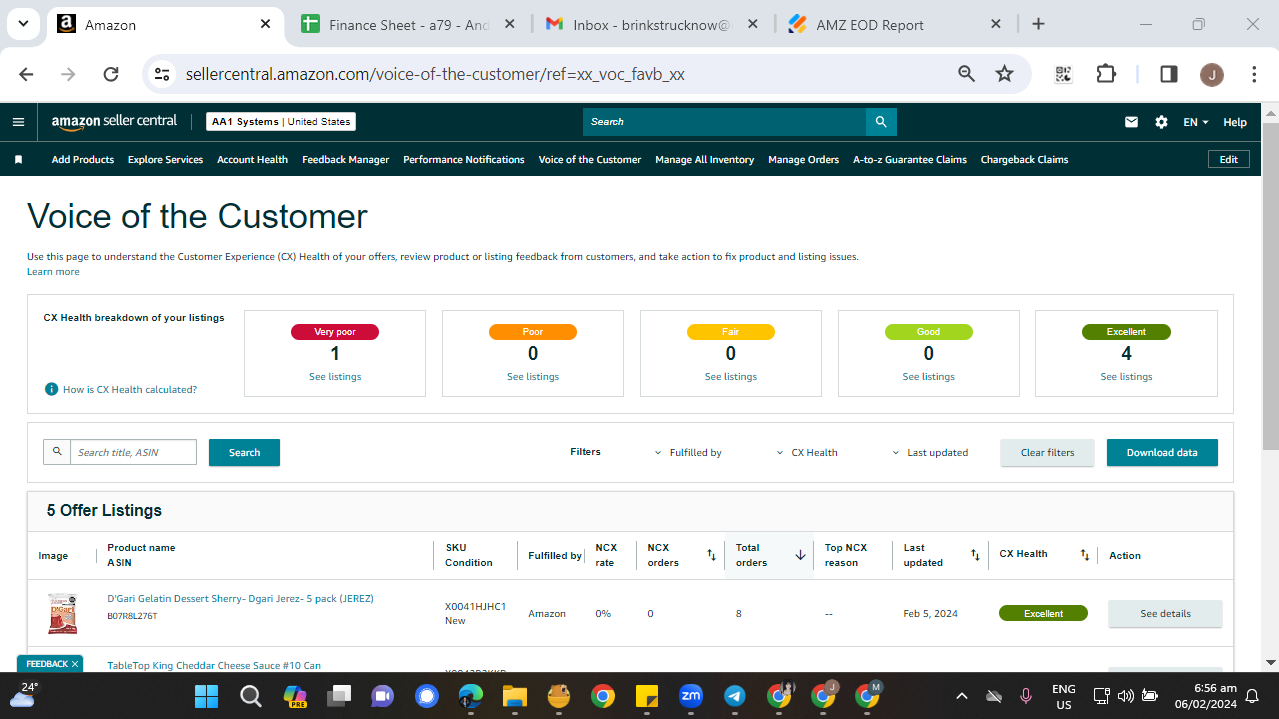Show hidden icons in system tray chevron
The width and height of the screenshot is (1279, 719).
[962, 696]
